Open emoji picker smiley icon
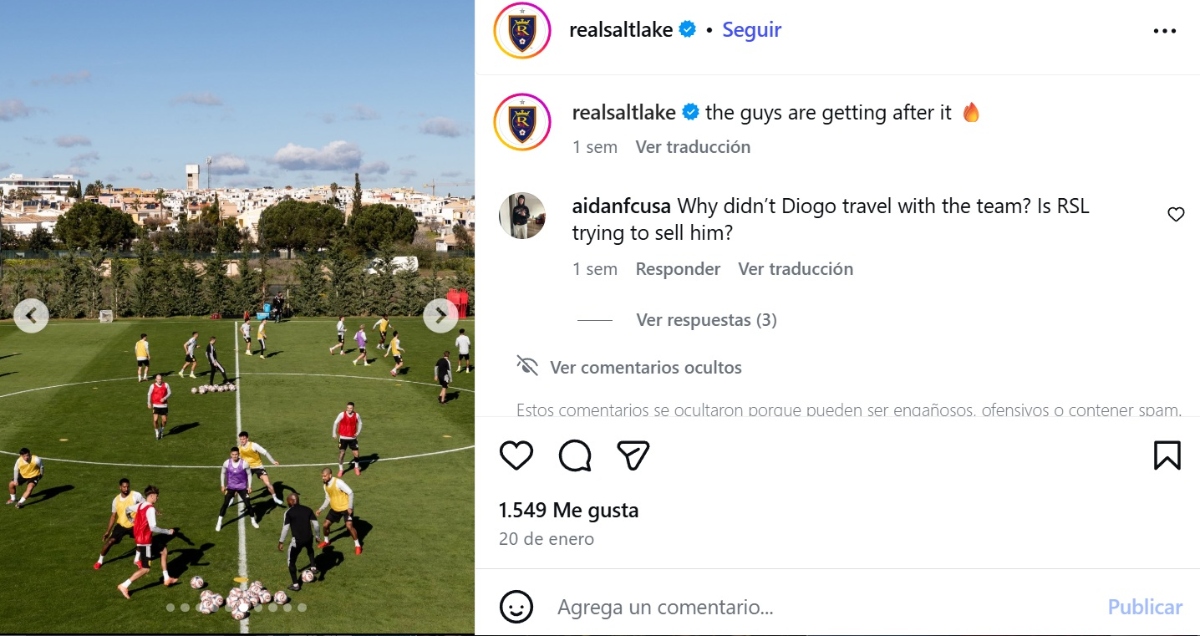 coord(516,606)
